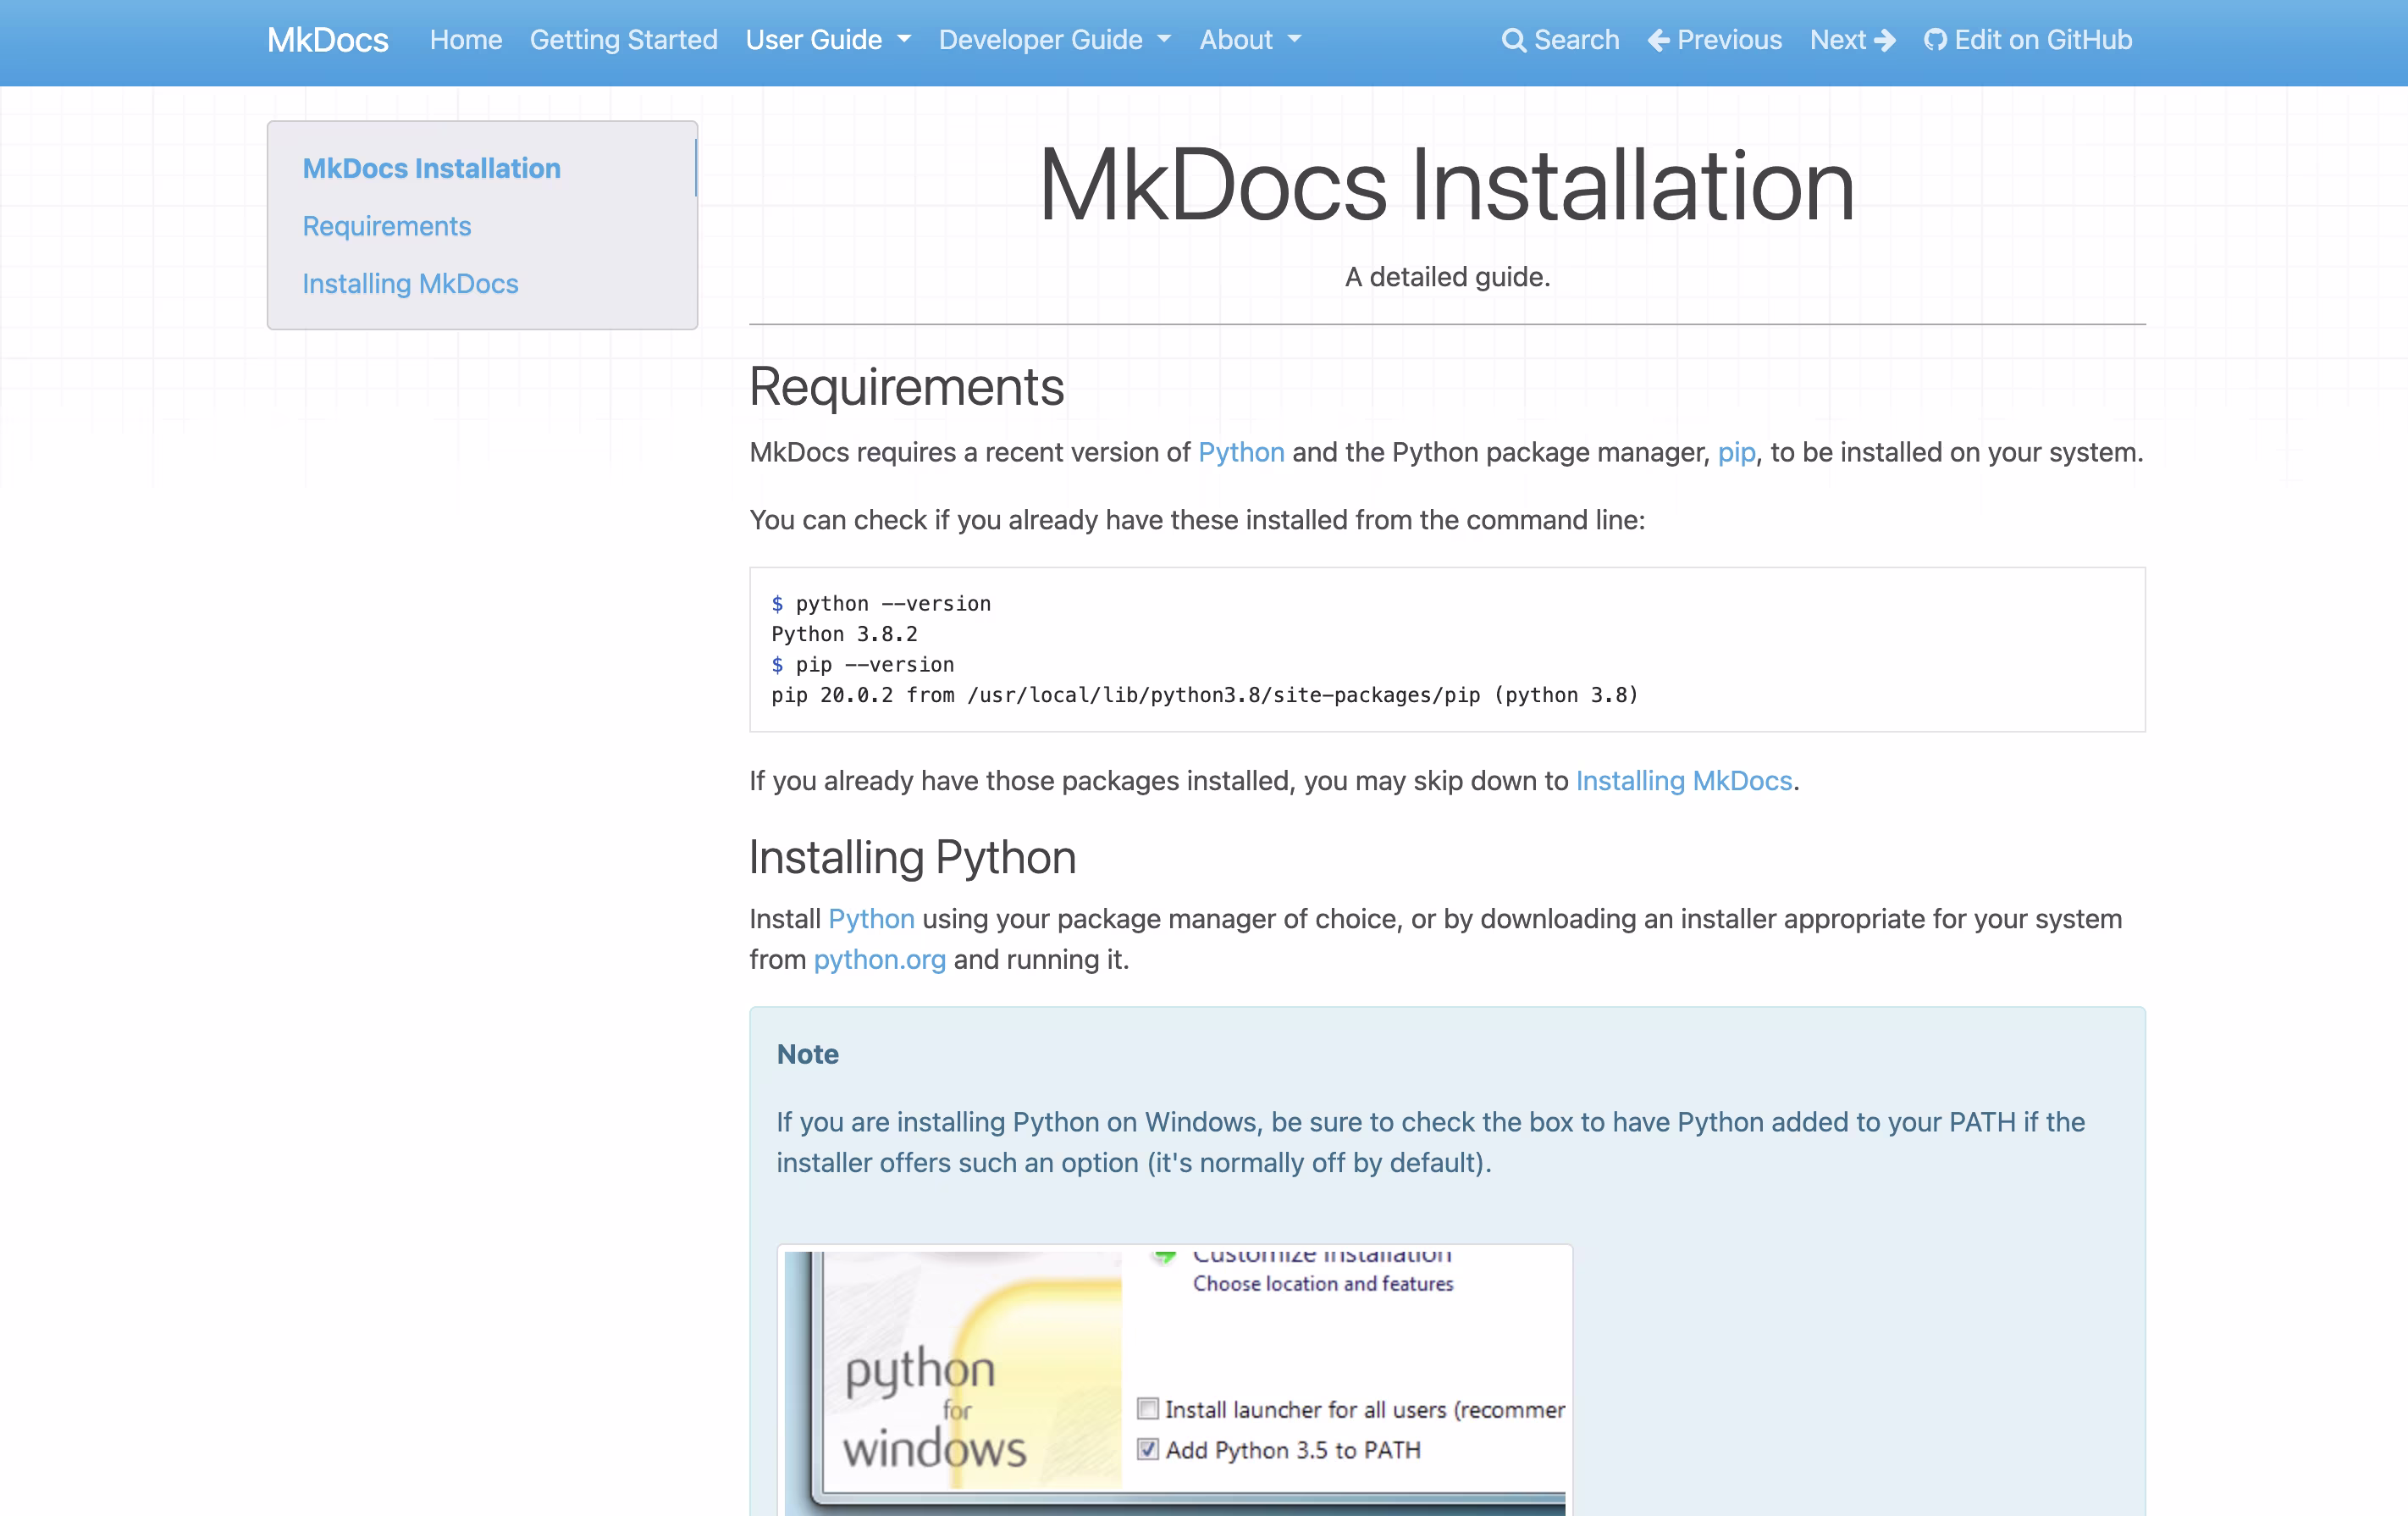The image size is (2408, 1516).
Task: Select Installing MkDocs in the sidebar
Action: tap(410, 284)
